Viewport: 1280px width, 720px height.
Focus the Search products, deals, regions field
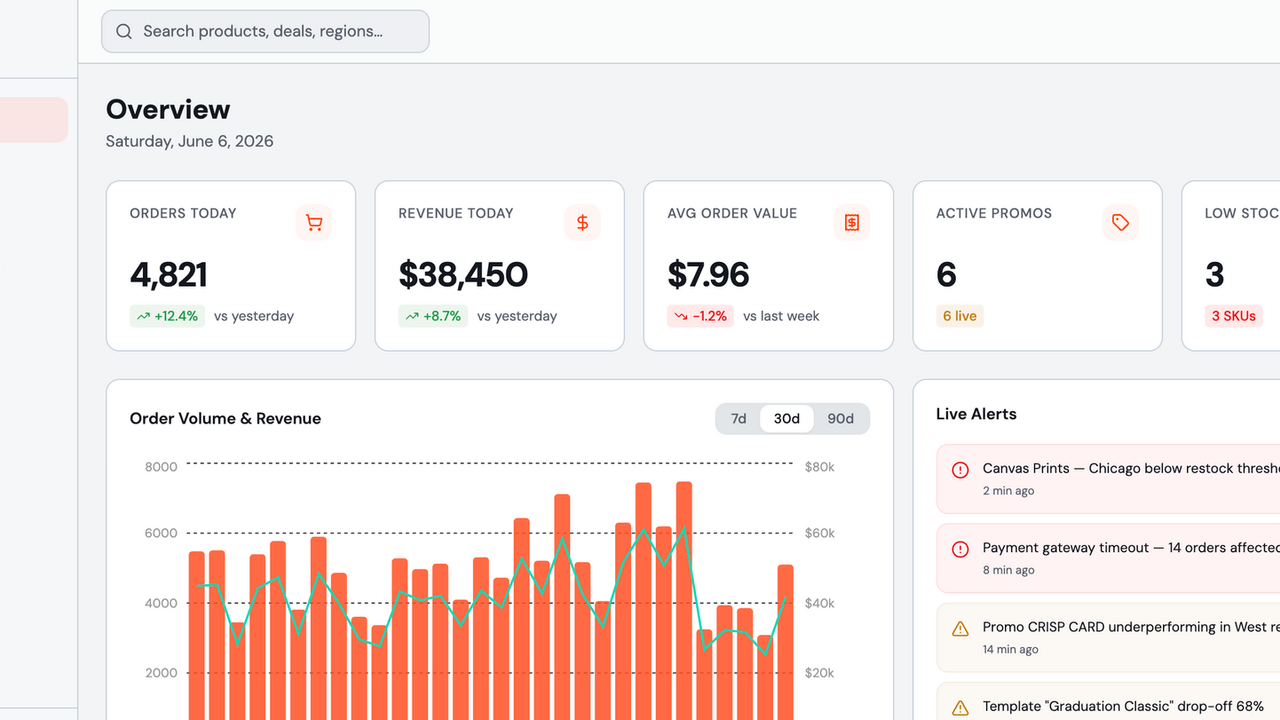[x=265, y=32]
